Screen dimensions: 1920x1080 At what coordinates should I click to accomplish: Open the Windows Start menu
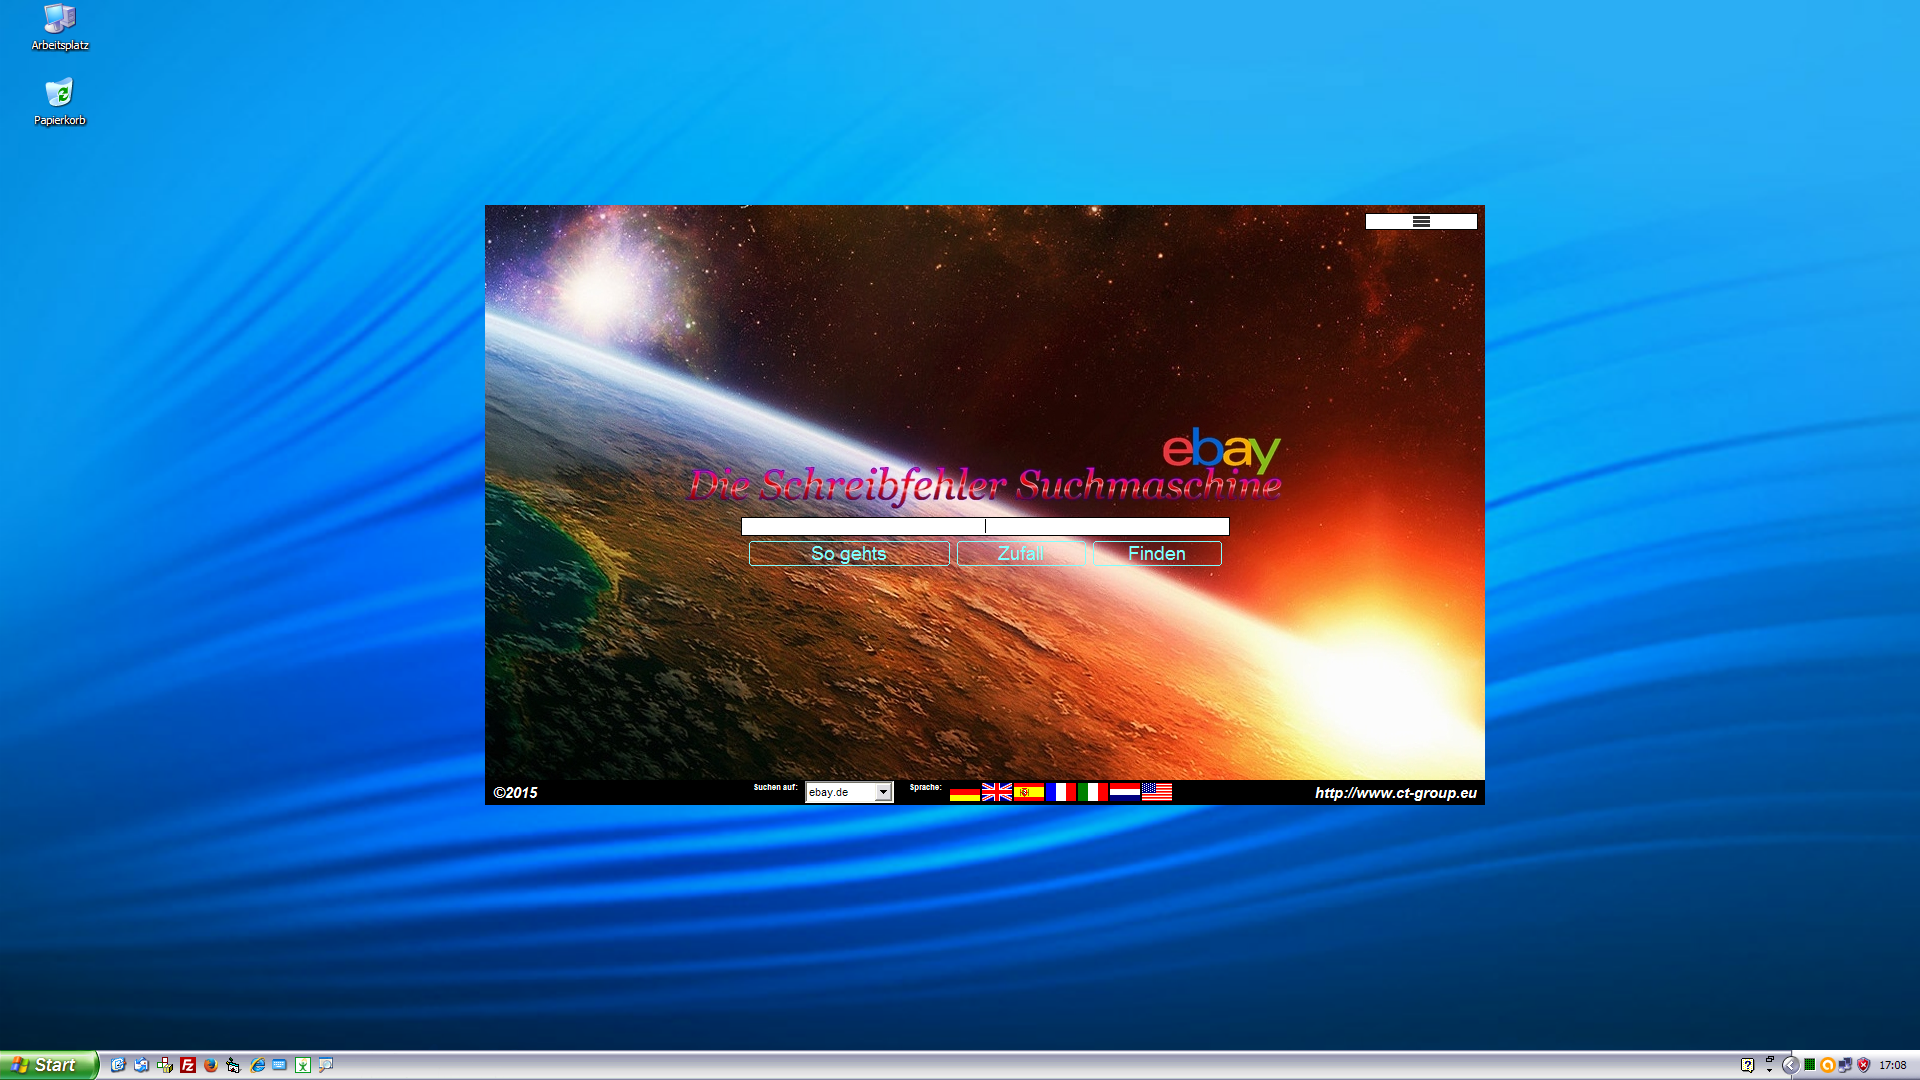(x=49, y=1065)
